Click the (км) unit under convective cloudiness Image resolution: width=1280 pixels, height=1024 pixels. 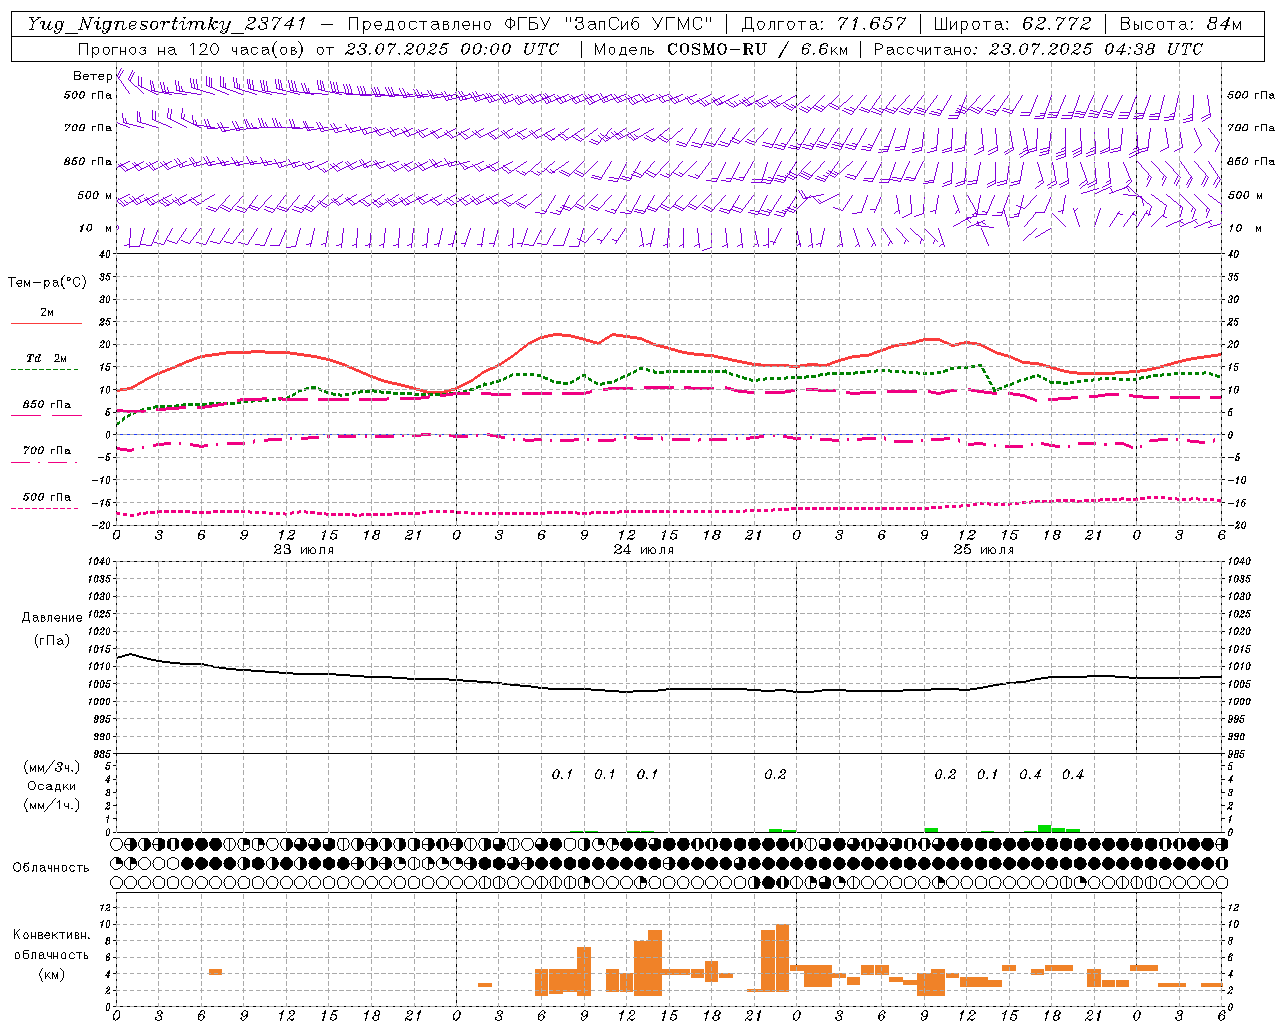pyautogui.click(x=51, y=974)
